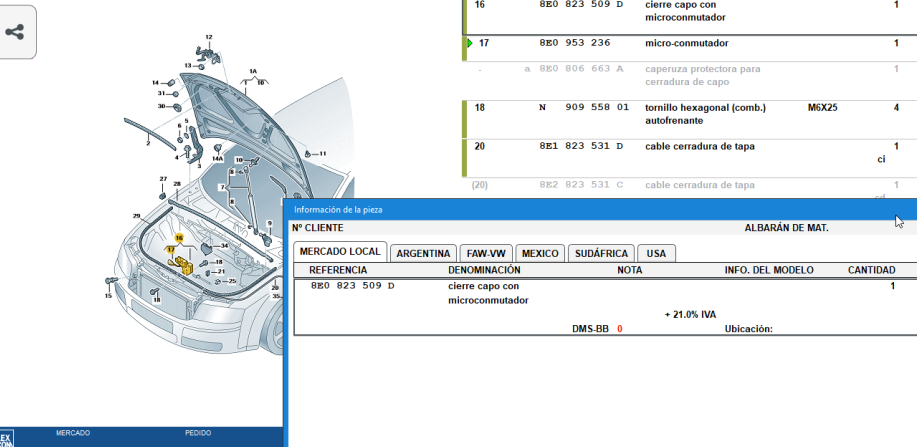Click part 15 bolt callout in diagram
This screenshot has width=917, height=447.
coord(109,296)
